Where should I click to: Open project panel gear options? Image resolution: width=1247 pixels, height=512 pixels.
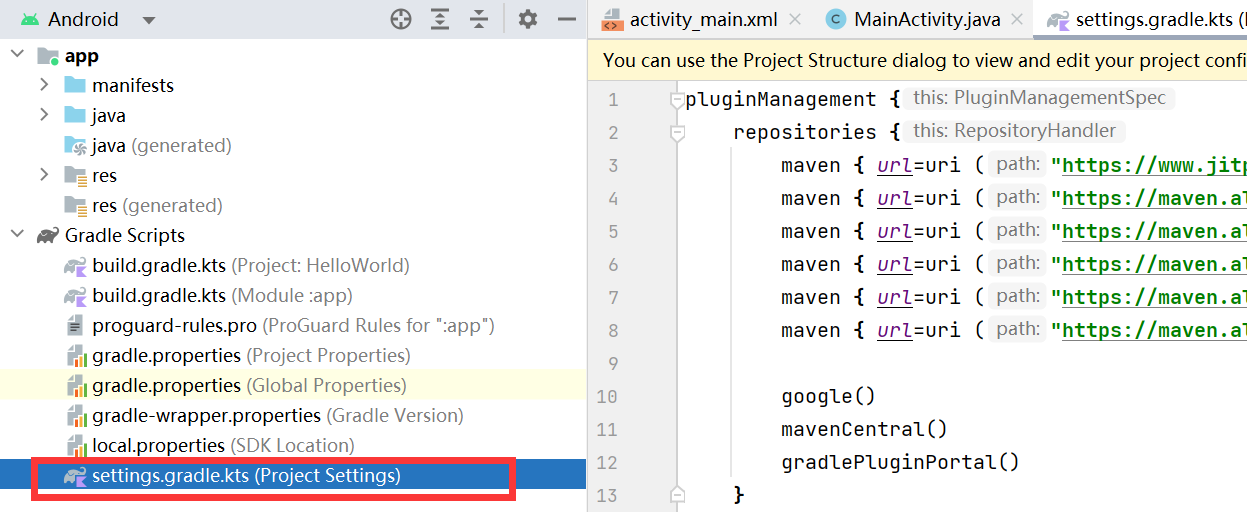(528, 19)
